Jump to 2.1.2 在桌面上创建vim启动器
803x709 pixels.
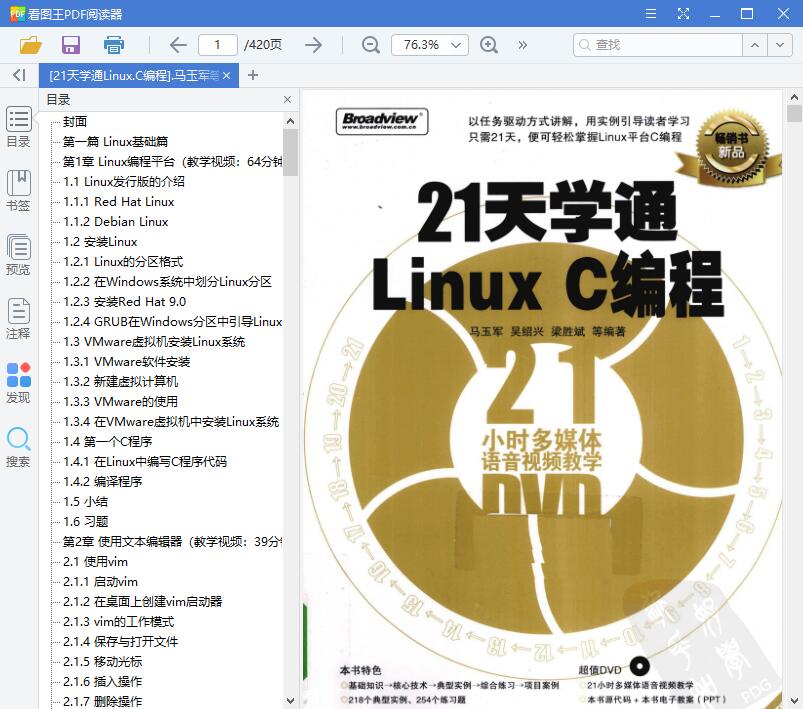coord(143,601)
